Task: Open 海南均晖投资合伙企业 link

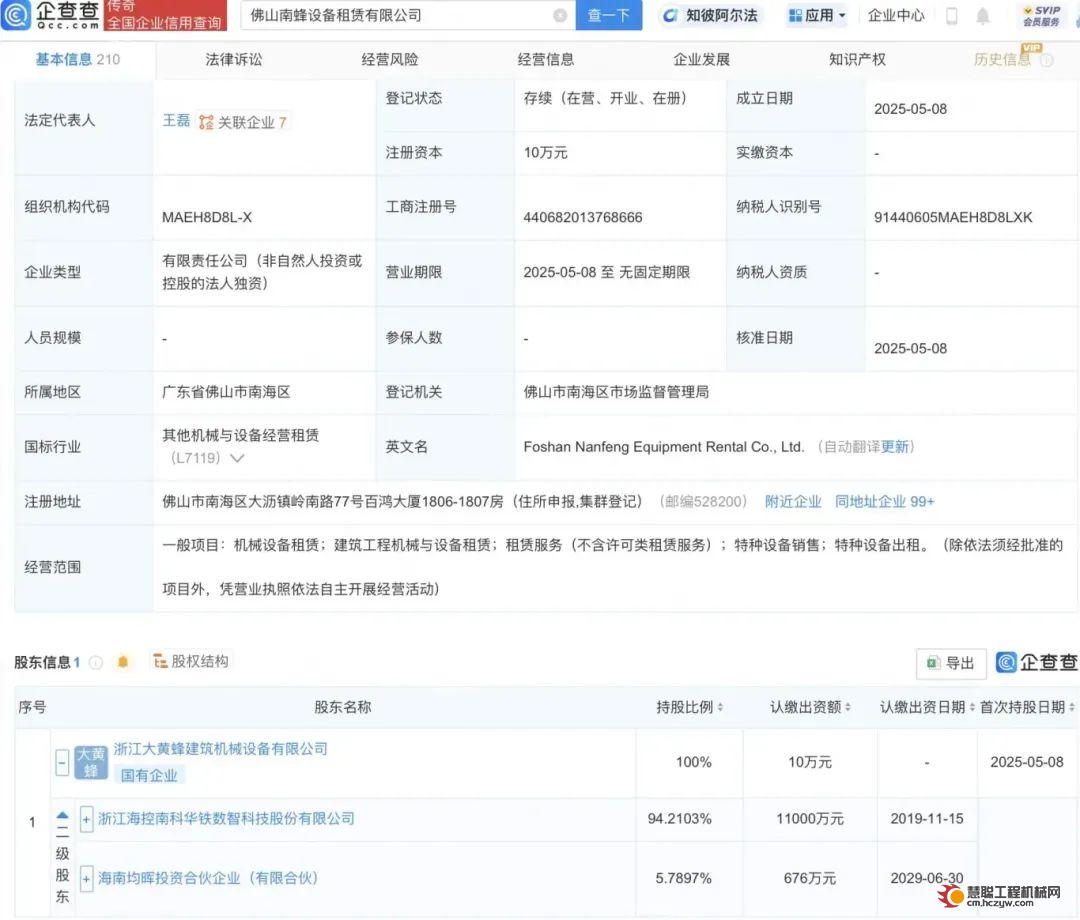Action: [207, 879]
